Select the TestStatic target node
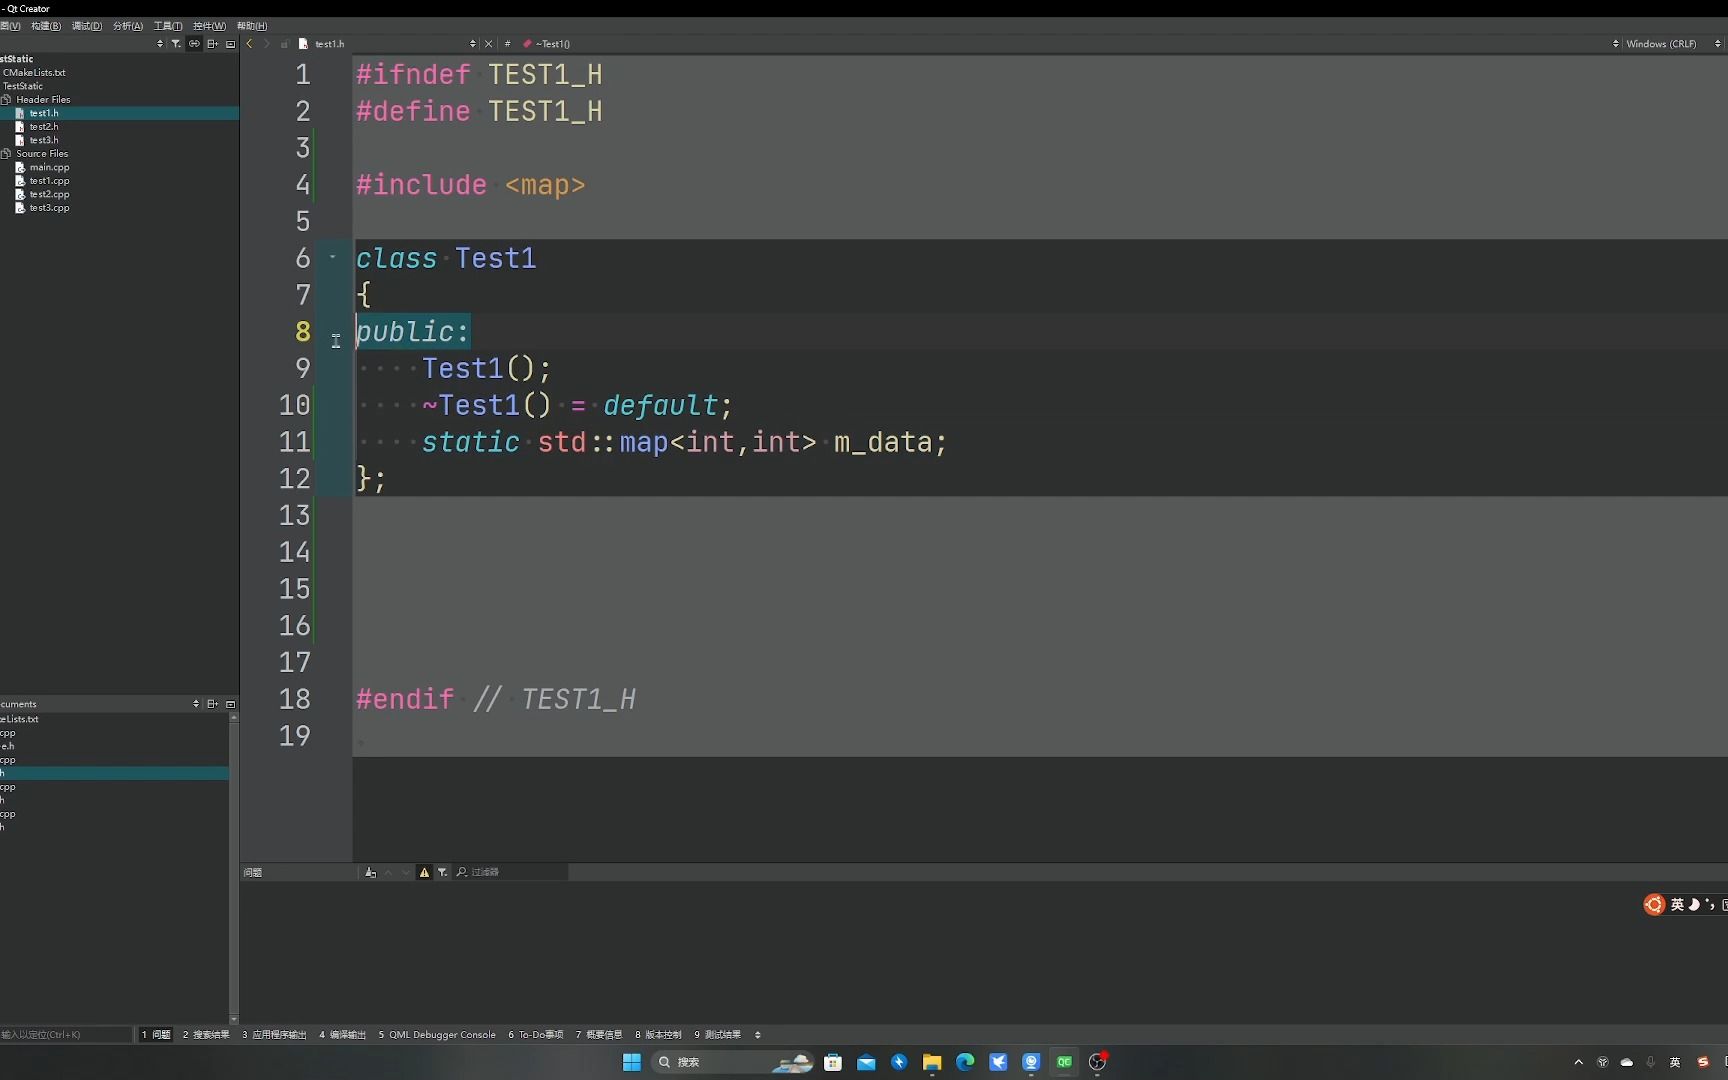This screenshot has height=1080, width=1728. (x=23, y=86)
